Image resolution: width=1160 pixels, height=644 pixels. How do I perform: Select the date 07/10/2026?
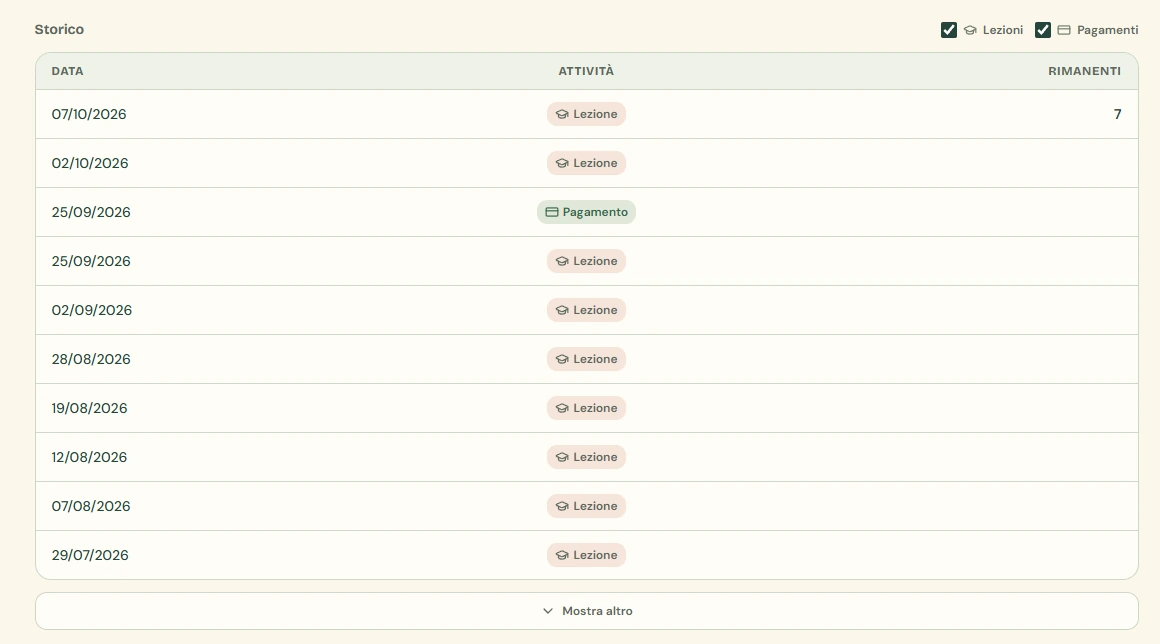[x=89, y=114]
